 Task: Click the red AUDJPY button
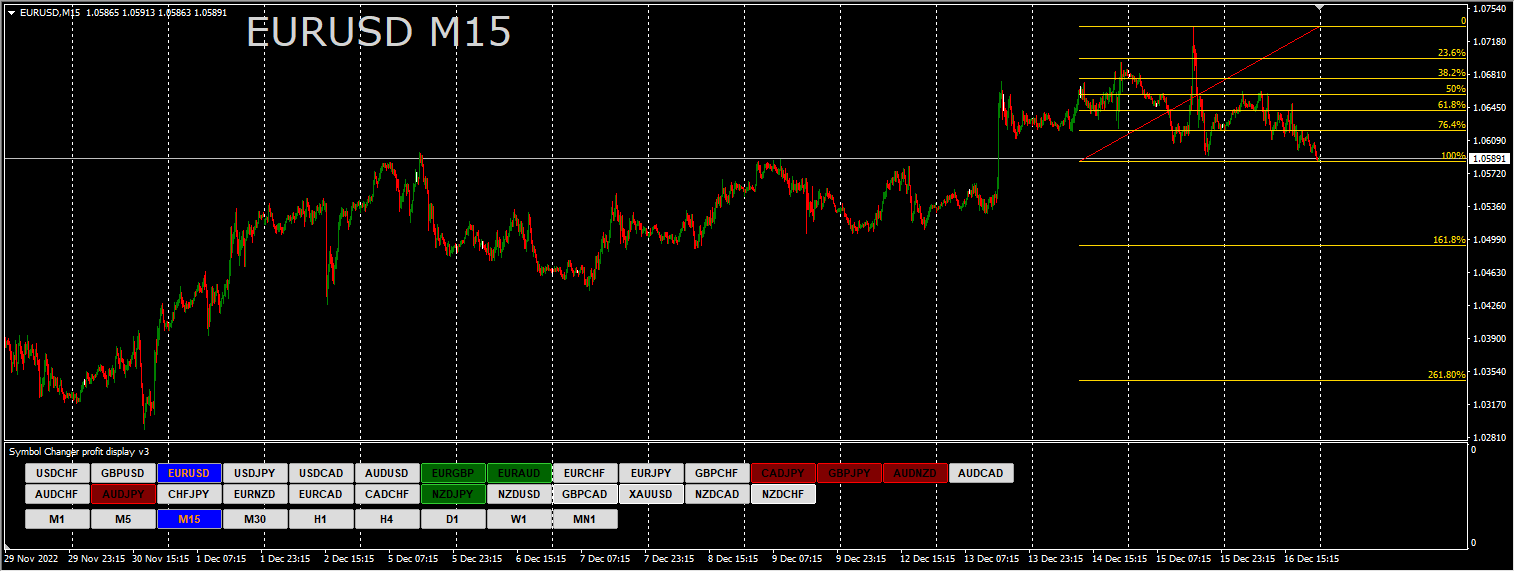(123, 494)
